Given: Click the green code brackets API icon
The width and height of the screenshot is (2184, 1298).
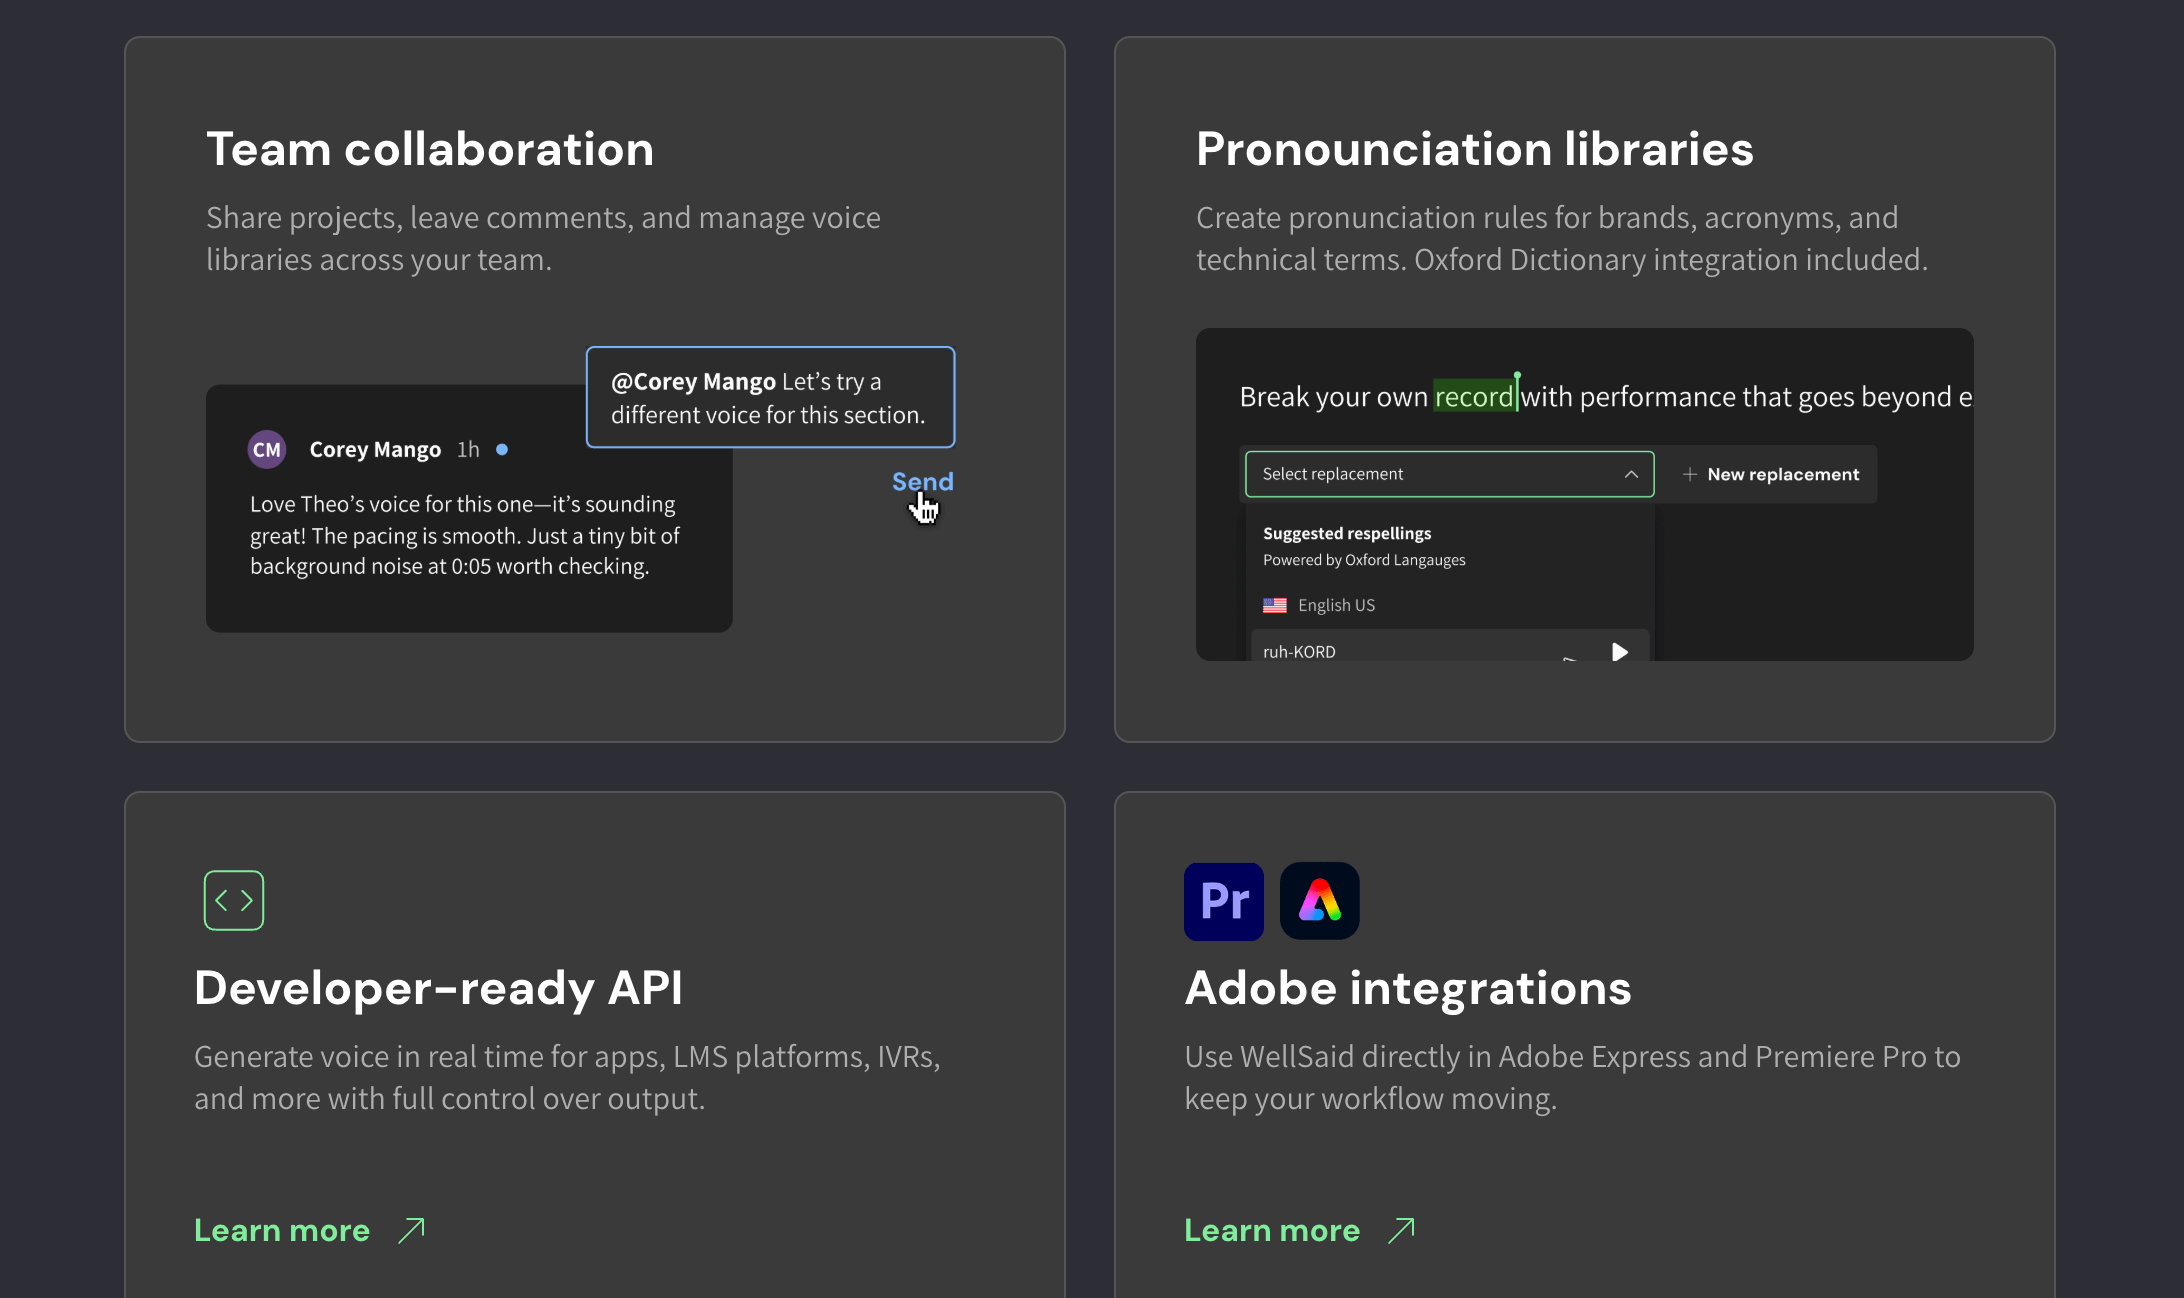Looking at the screenshot, I should [234, 900].
